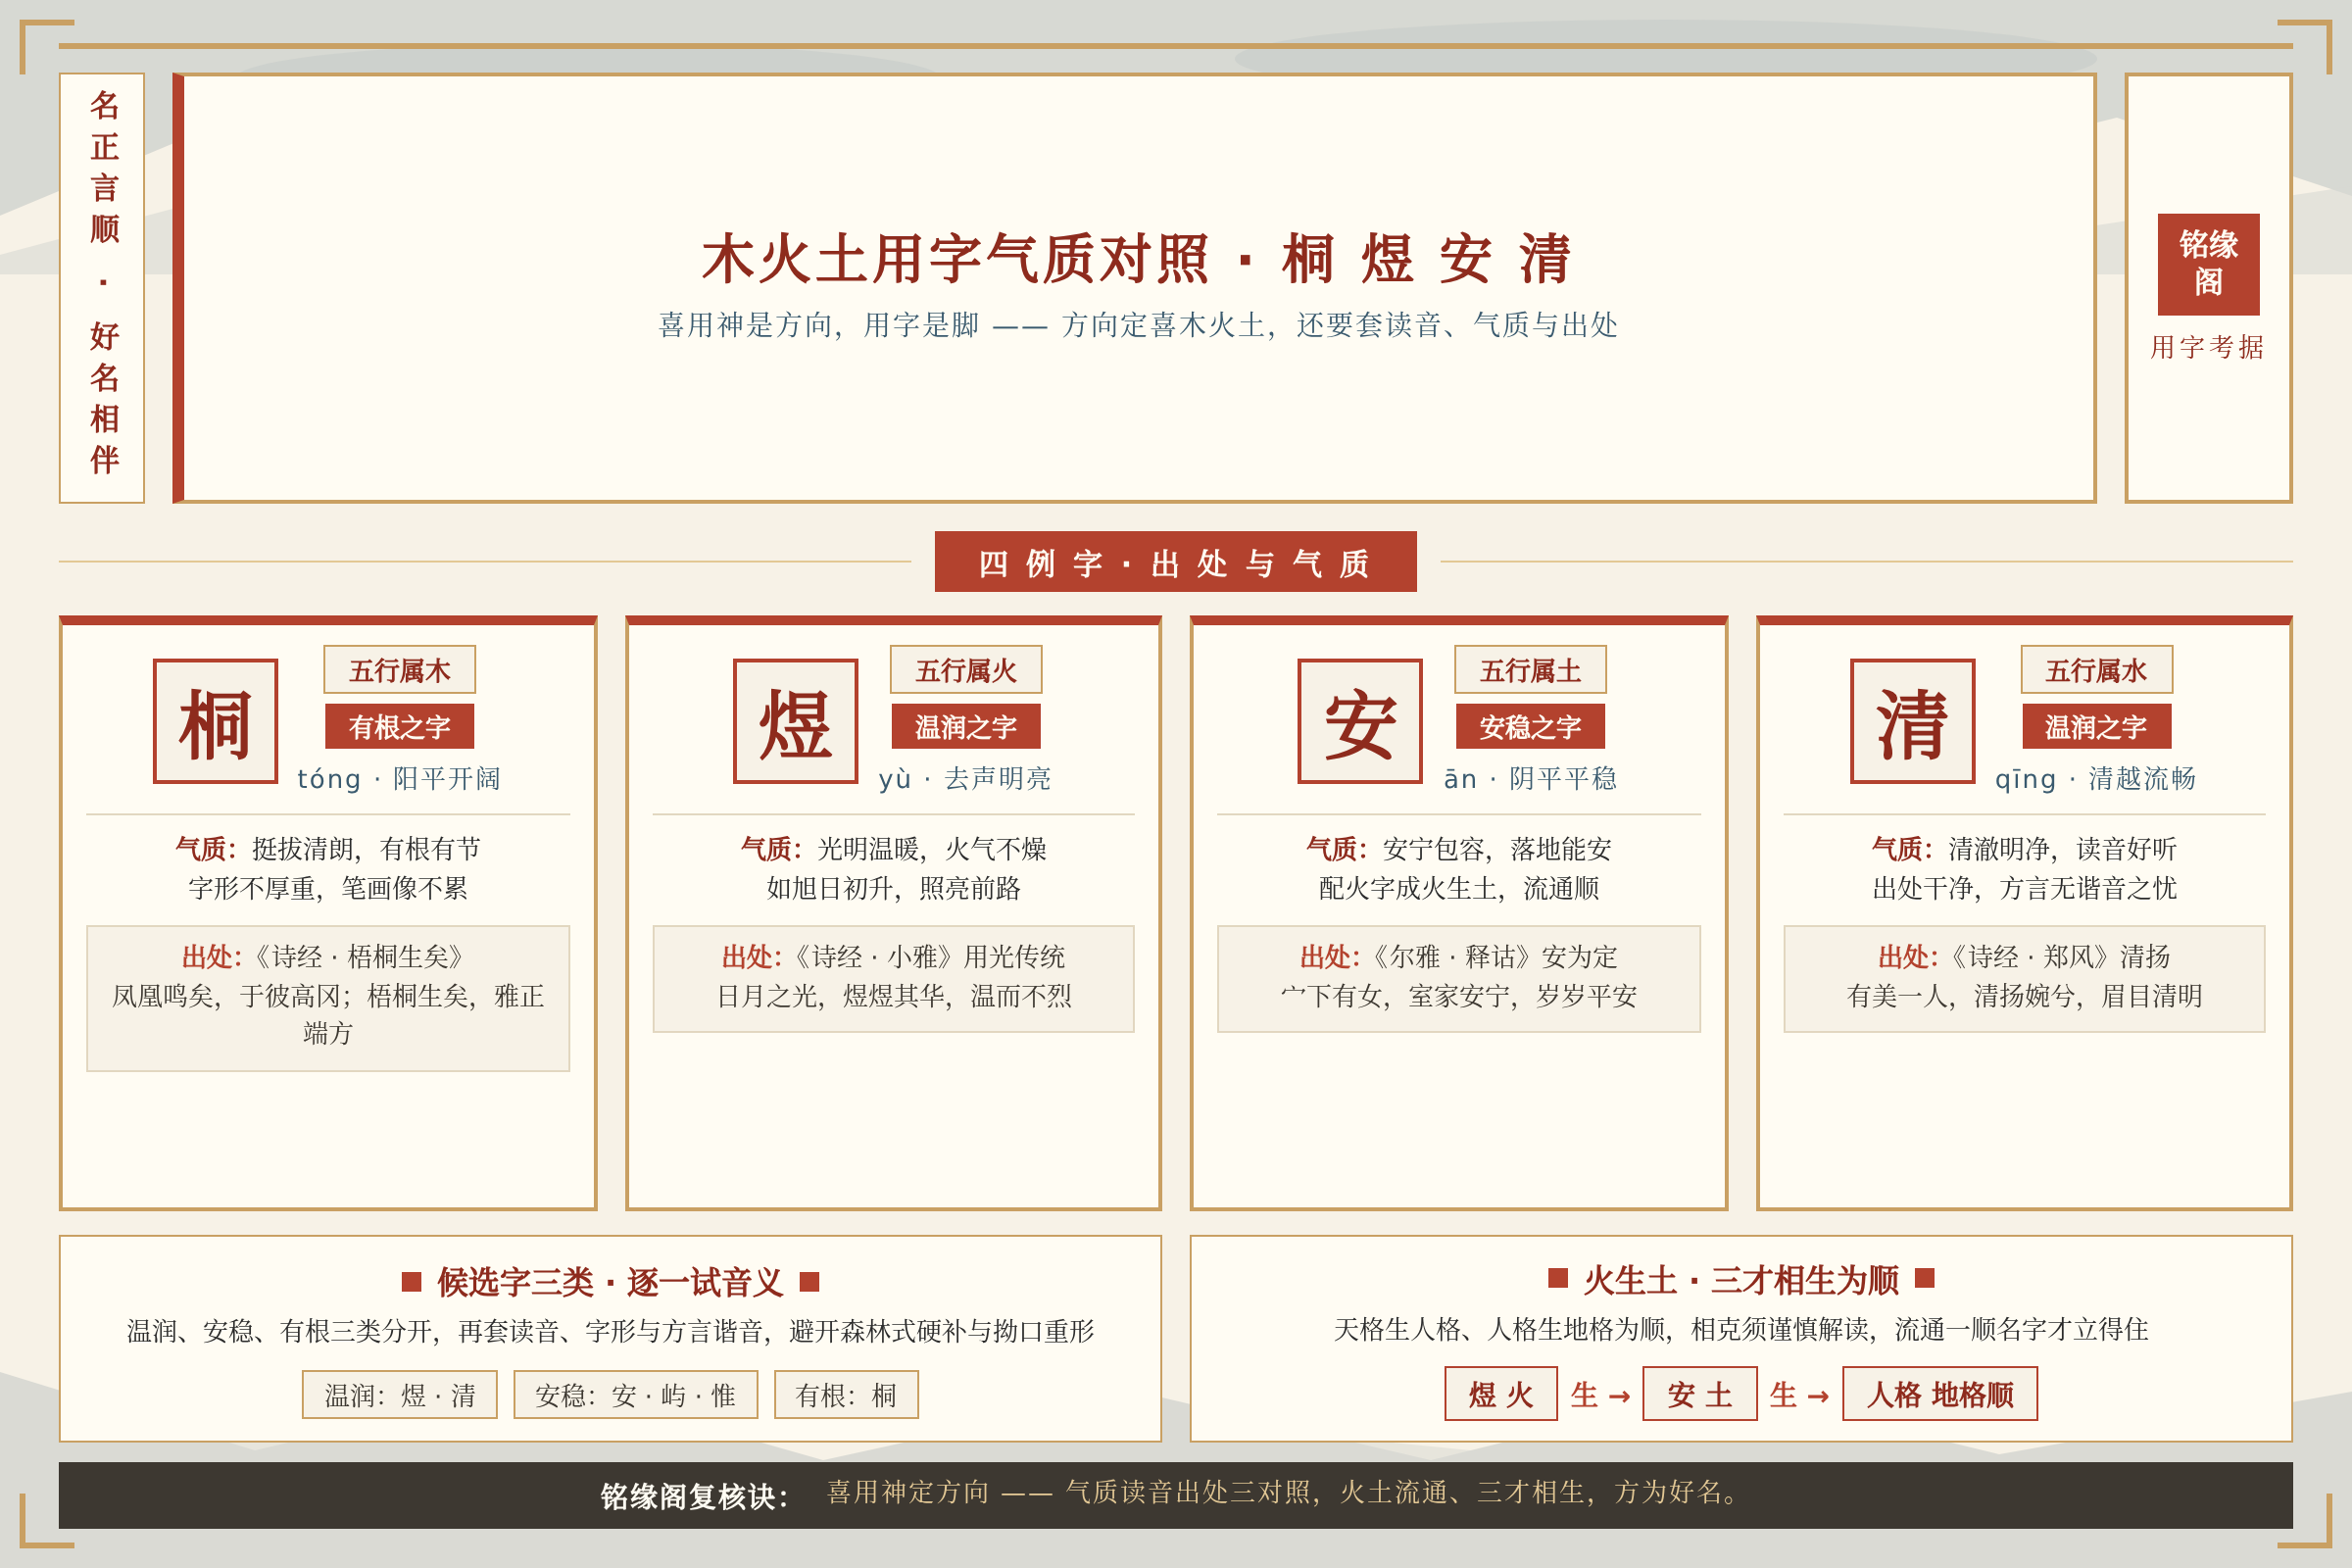Click the pinyin line yù · 去声明亮
The image size is (2352, 1568).
(965, 779)
